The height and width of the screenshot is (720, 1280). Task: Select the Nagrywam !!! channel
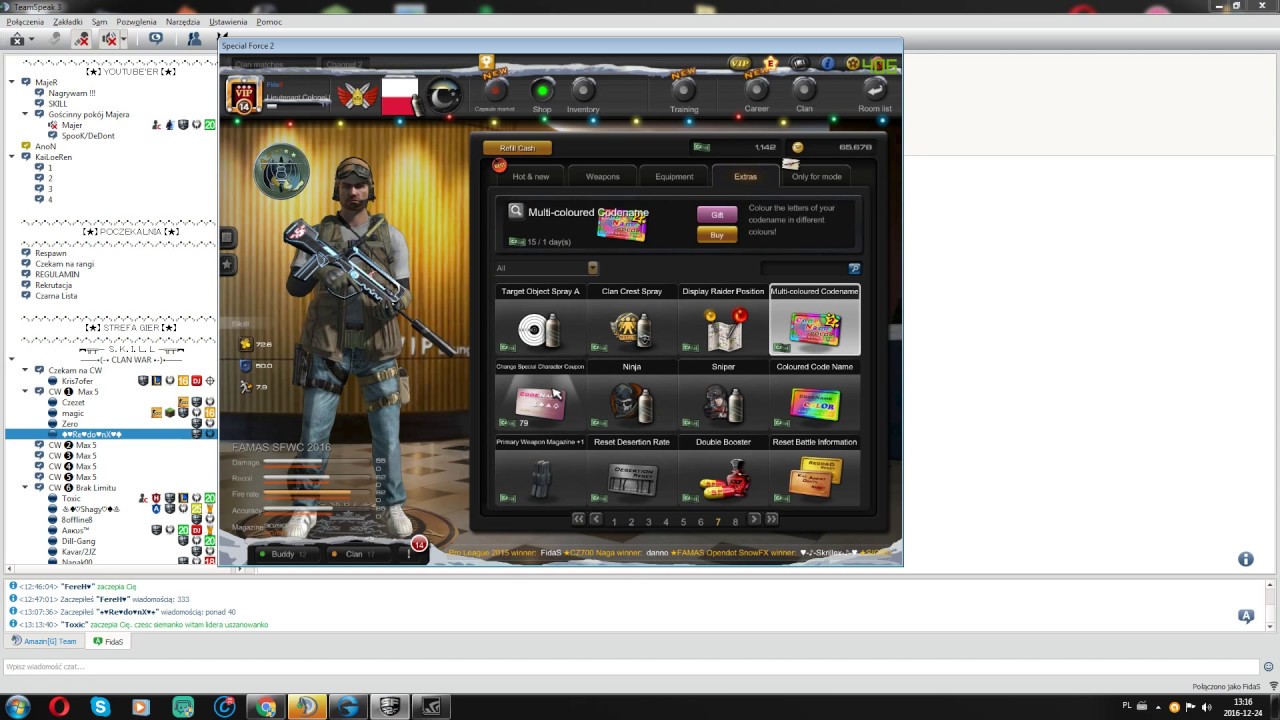pos(71,93)
